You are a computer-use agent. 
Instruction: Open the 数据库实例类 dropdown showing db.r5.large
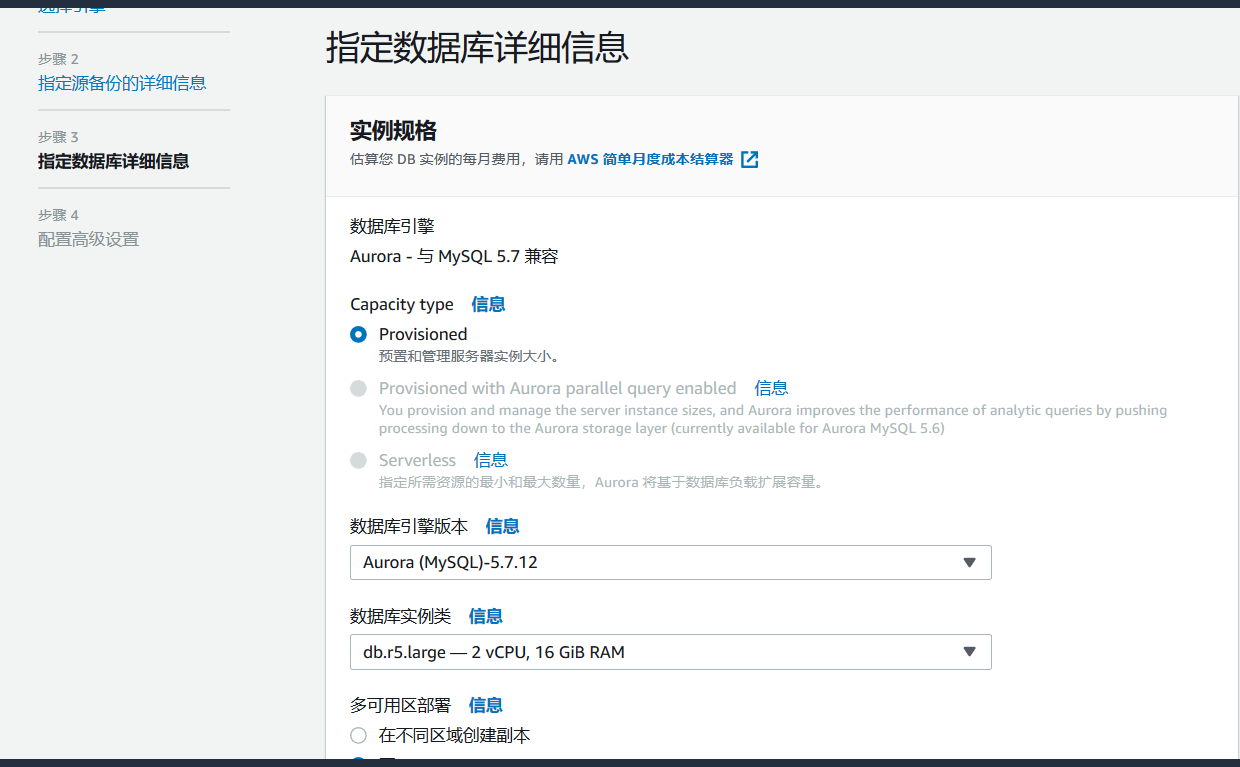tap(670, 652)
